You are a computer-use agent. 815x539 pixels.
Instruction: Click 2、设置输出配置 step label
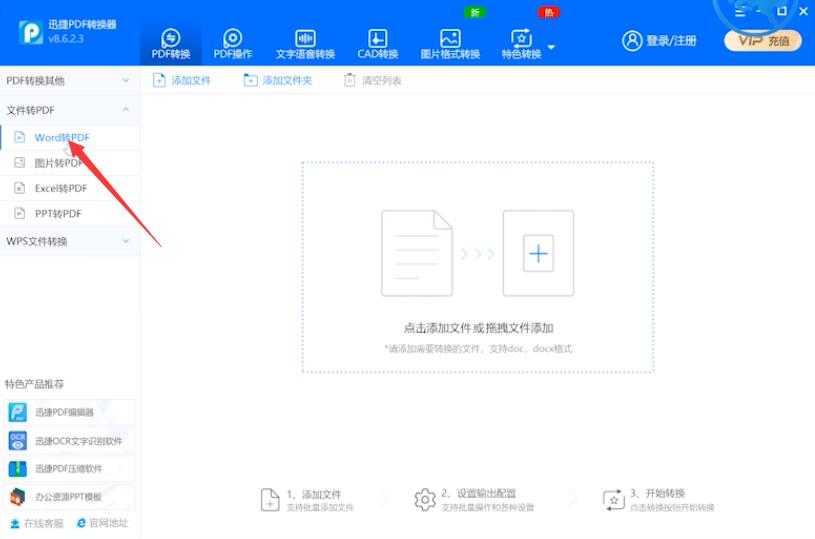pyautogui.click(x=479, y=493)
